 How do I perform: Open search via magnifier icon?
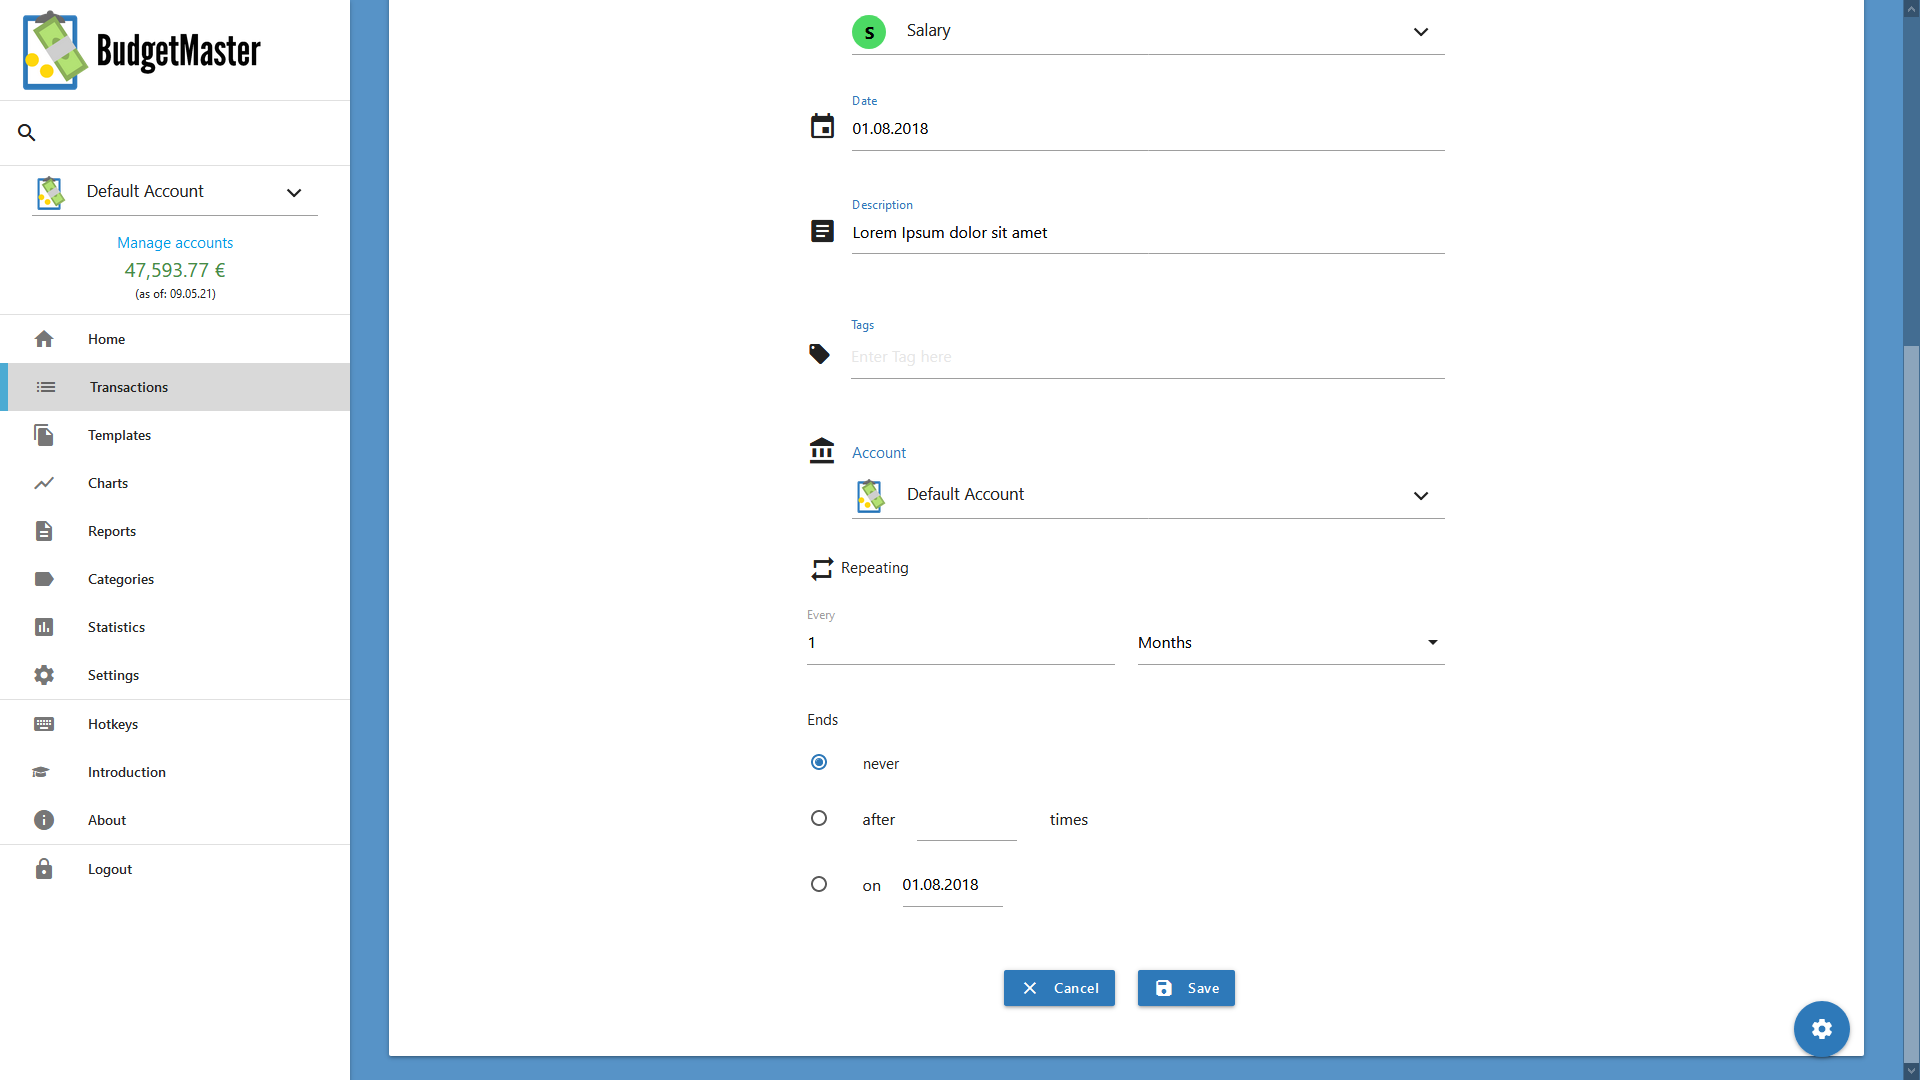coord(27,132)
